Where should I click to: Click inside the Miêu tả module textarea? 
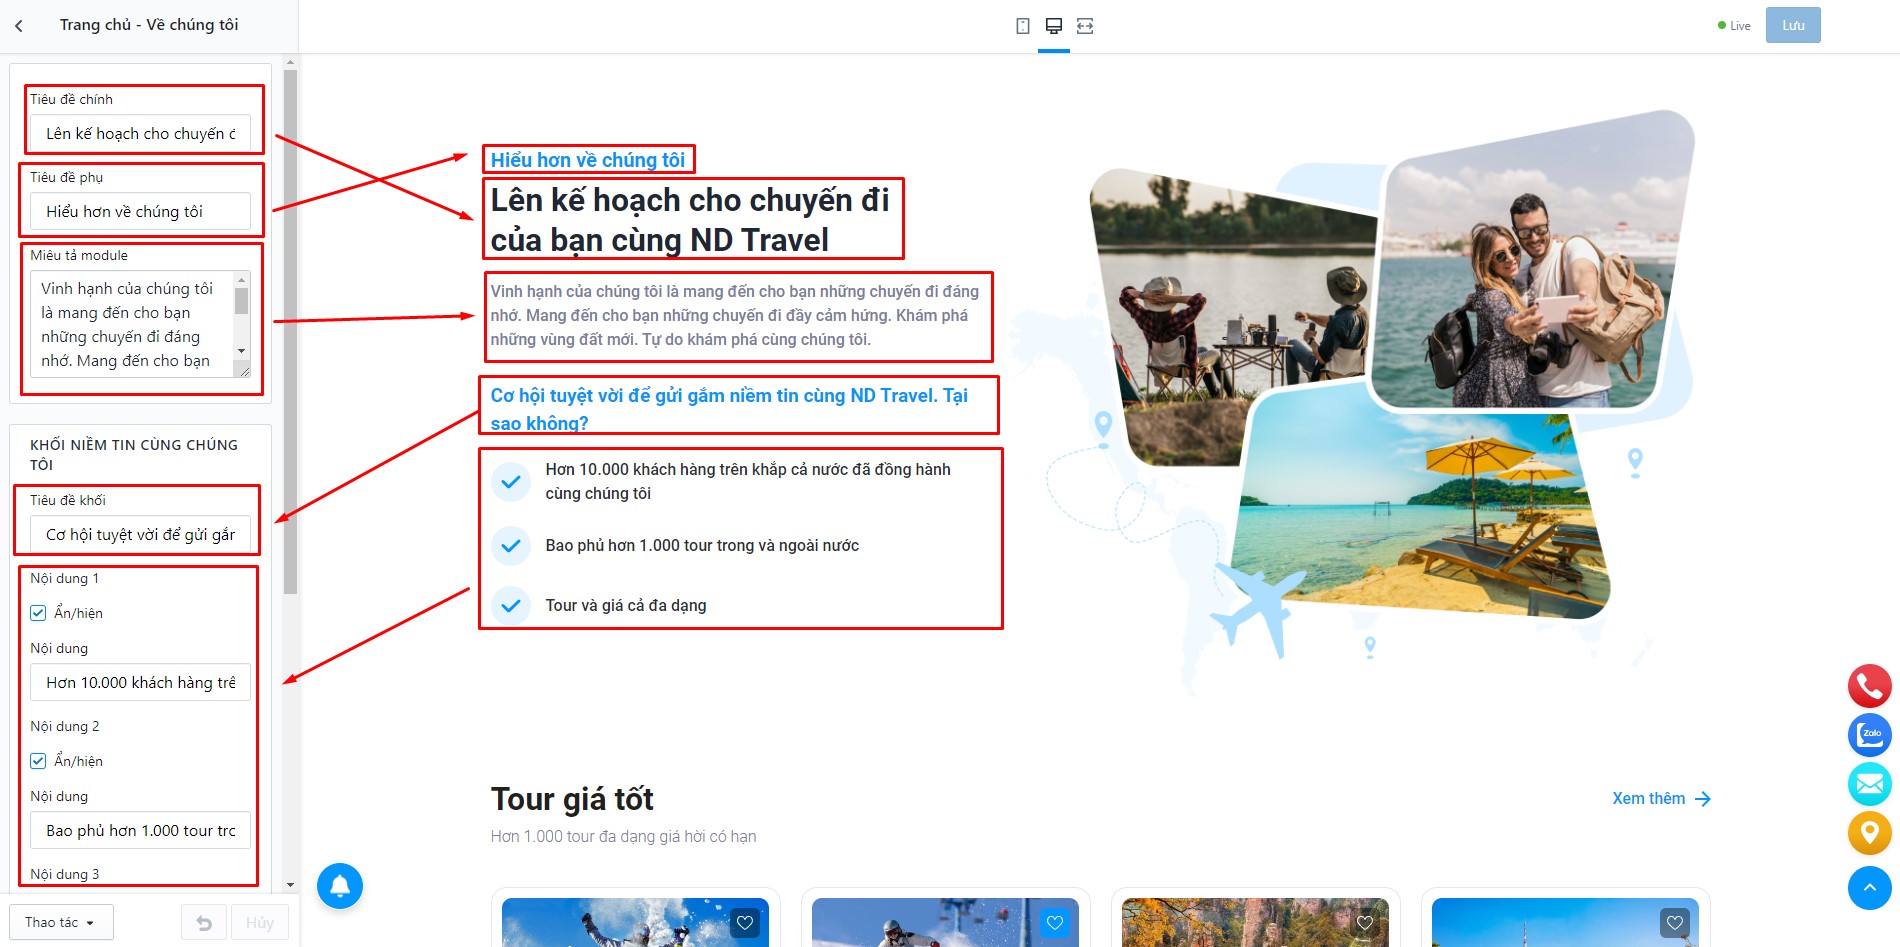coord(132,324)
